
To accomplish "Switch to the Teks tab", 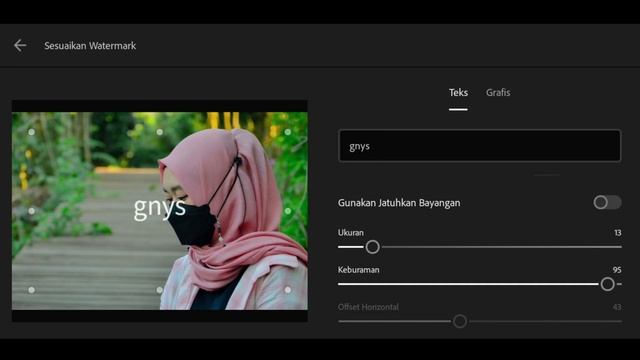I will tap(458, 93).
